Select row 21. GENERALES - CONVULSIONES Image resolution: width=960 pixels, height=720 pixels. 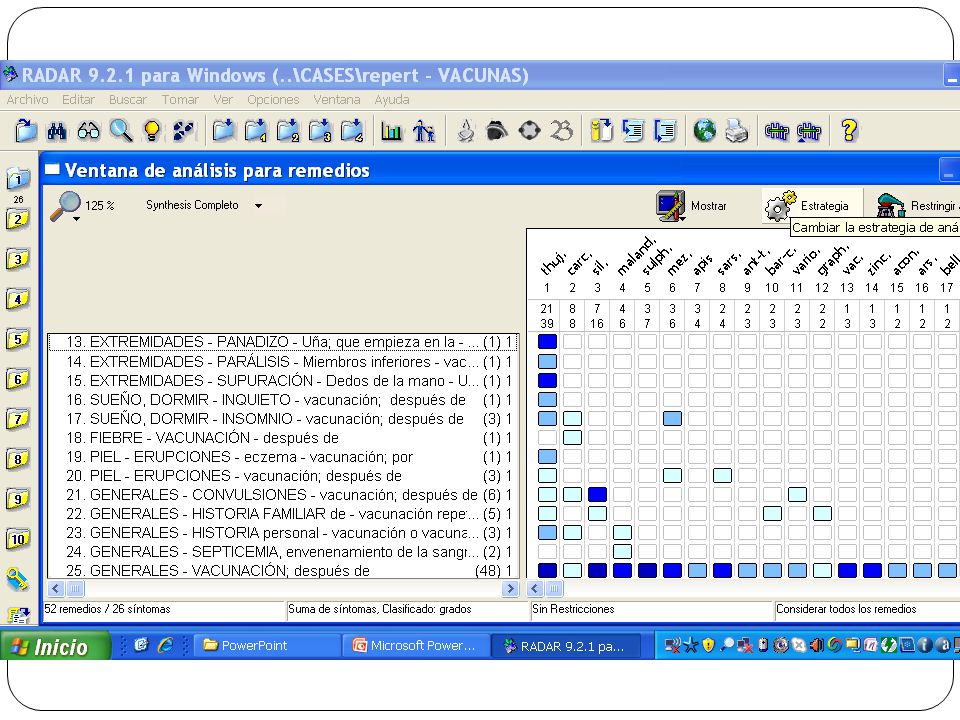tap(283, 495)
